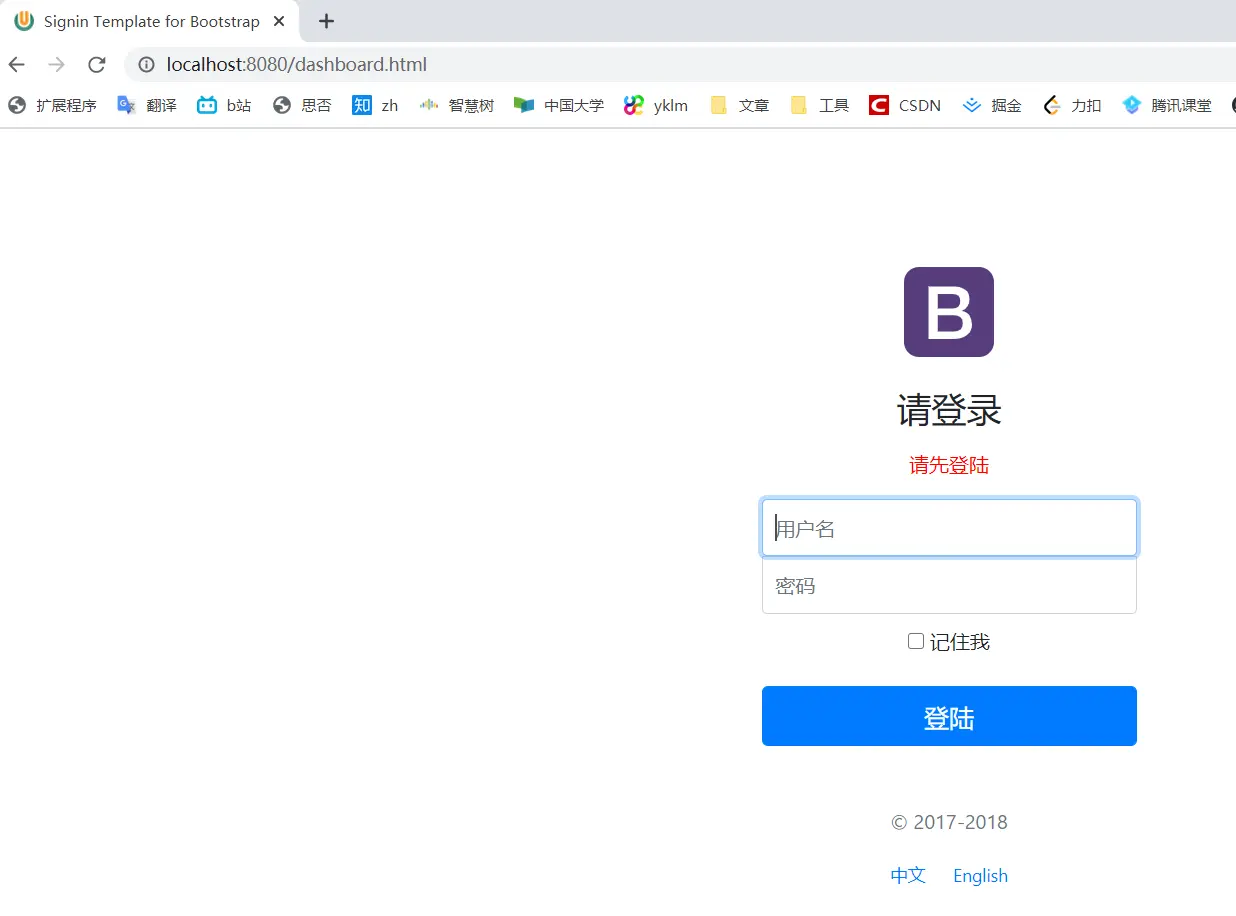The image size is (1236, 916).
Task: Click the blue 登陆 button
Action: [949, 716]
